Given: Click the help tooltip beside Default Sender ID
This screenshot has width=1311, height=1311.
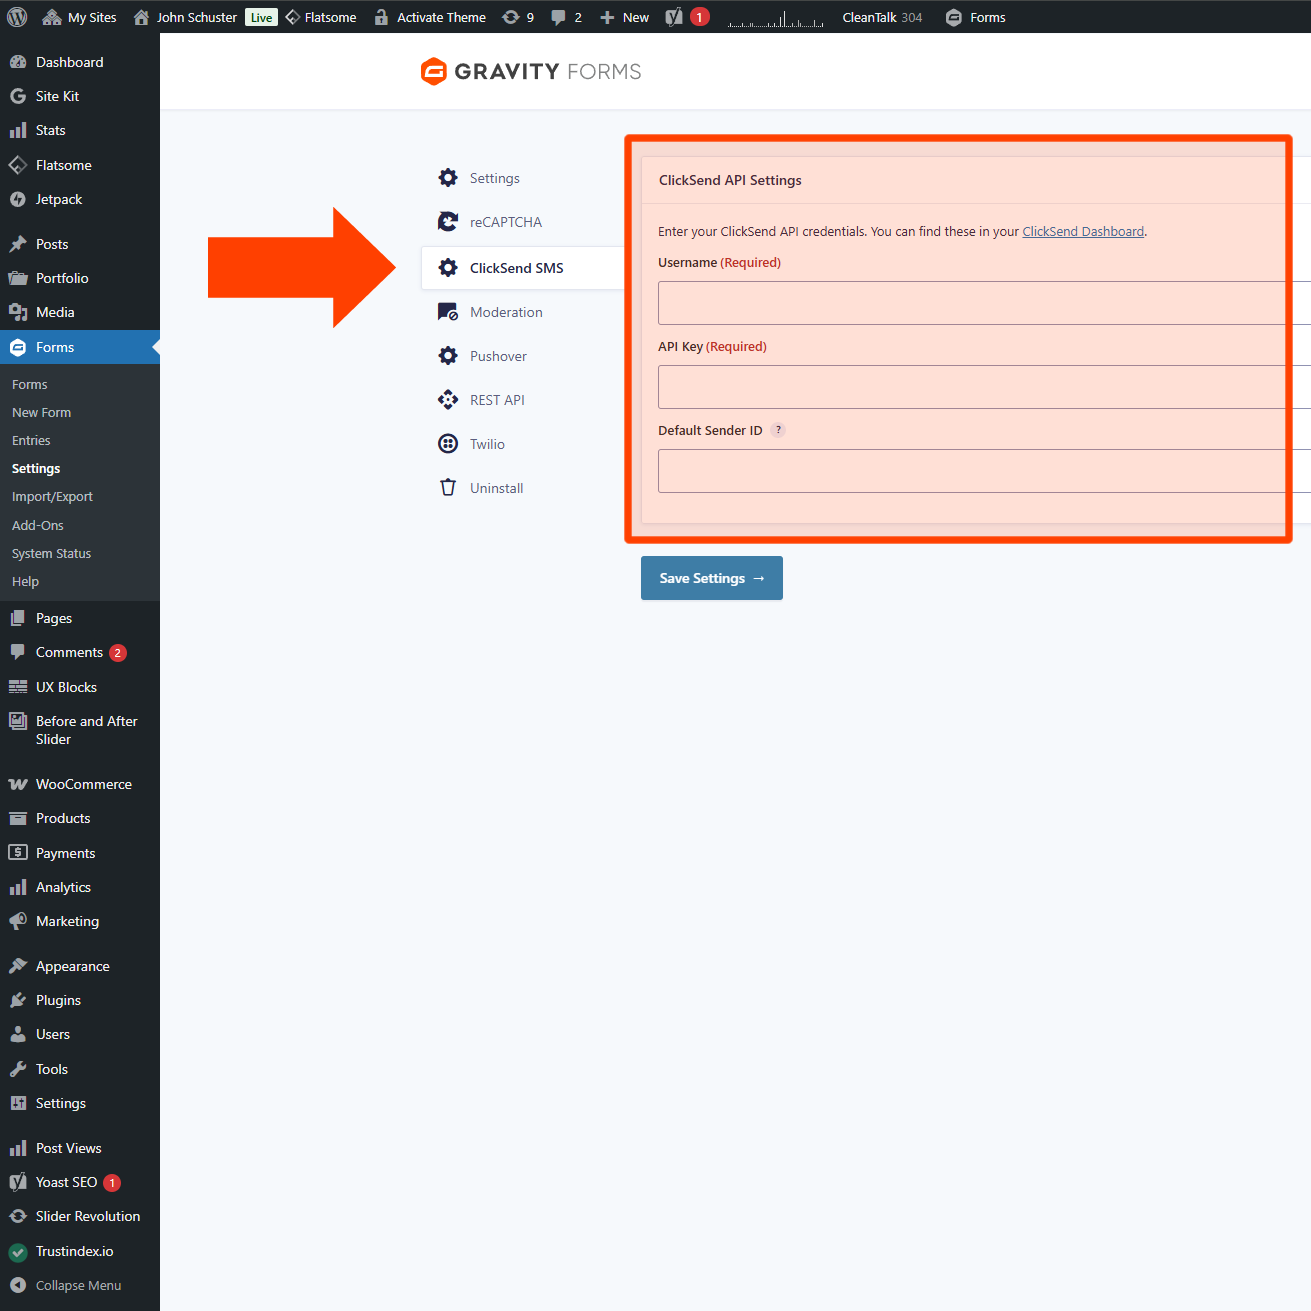Looking at the screenshot, I should point(778,430).
